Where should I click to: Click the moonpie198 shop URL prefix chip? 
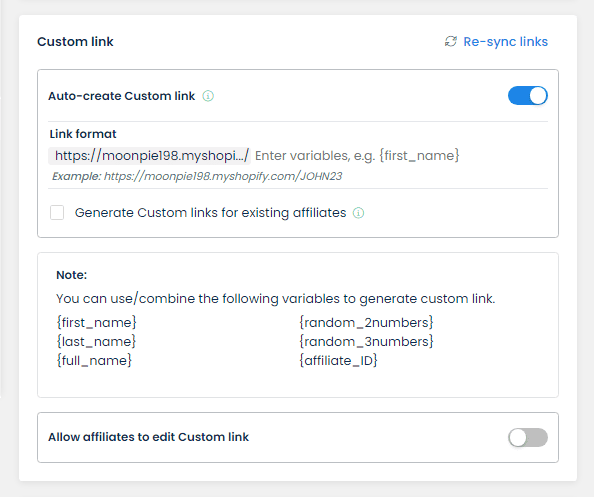[x=149, y=156]
